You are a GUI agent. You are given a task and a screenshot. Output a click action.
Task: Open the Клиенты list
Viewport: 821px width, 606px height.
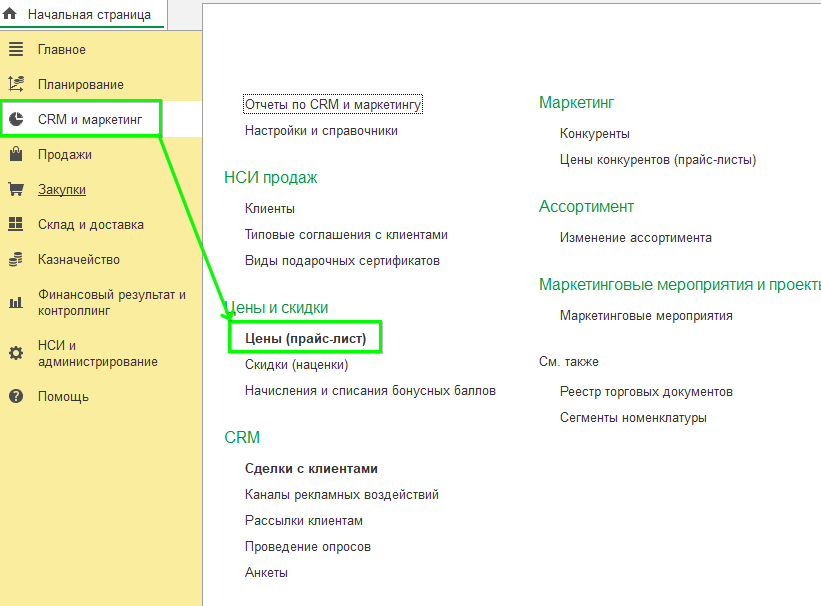tap(270, 208)
